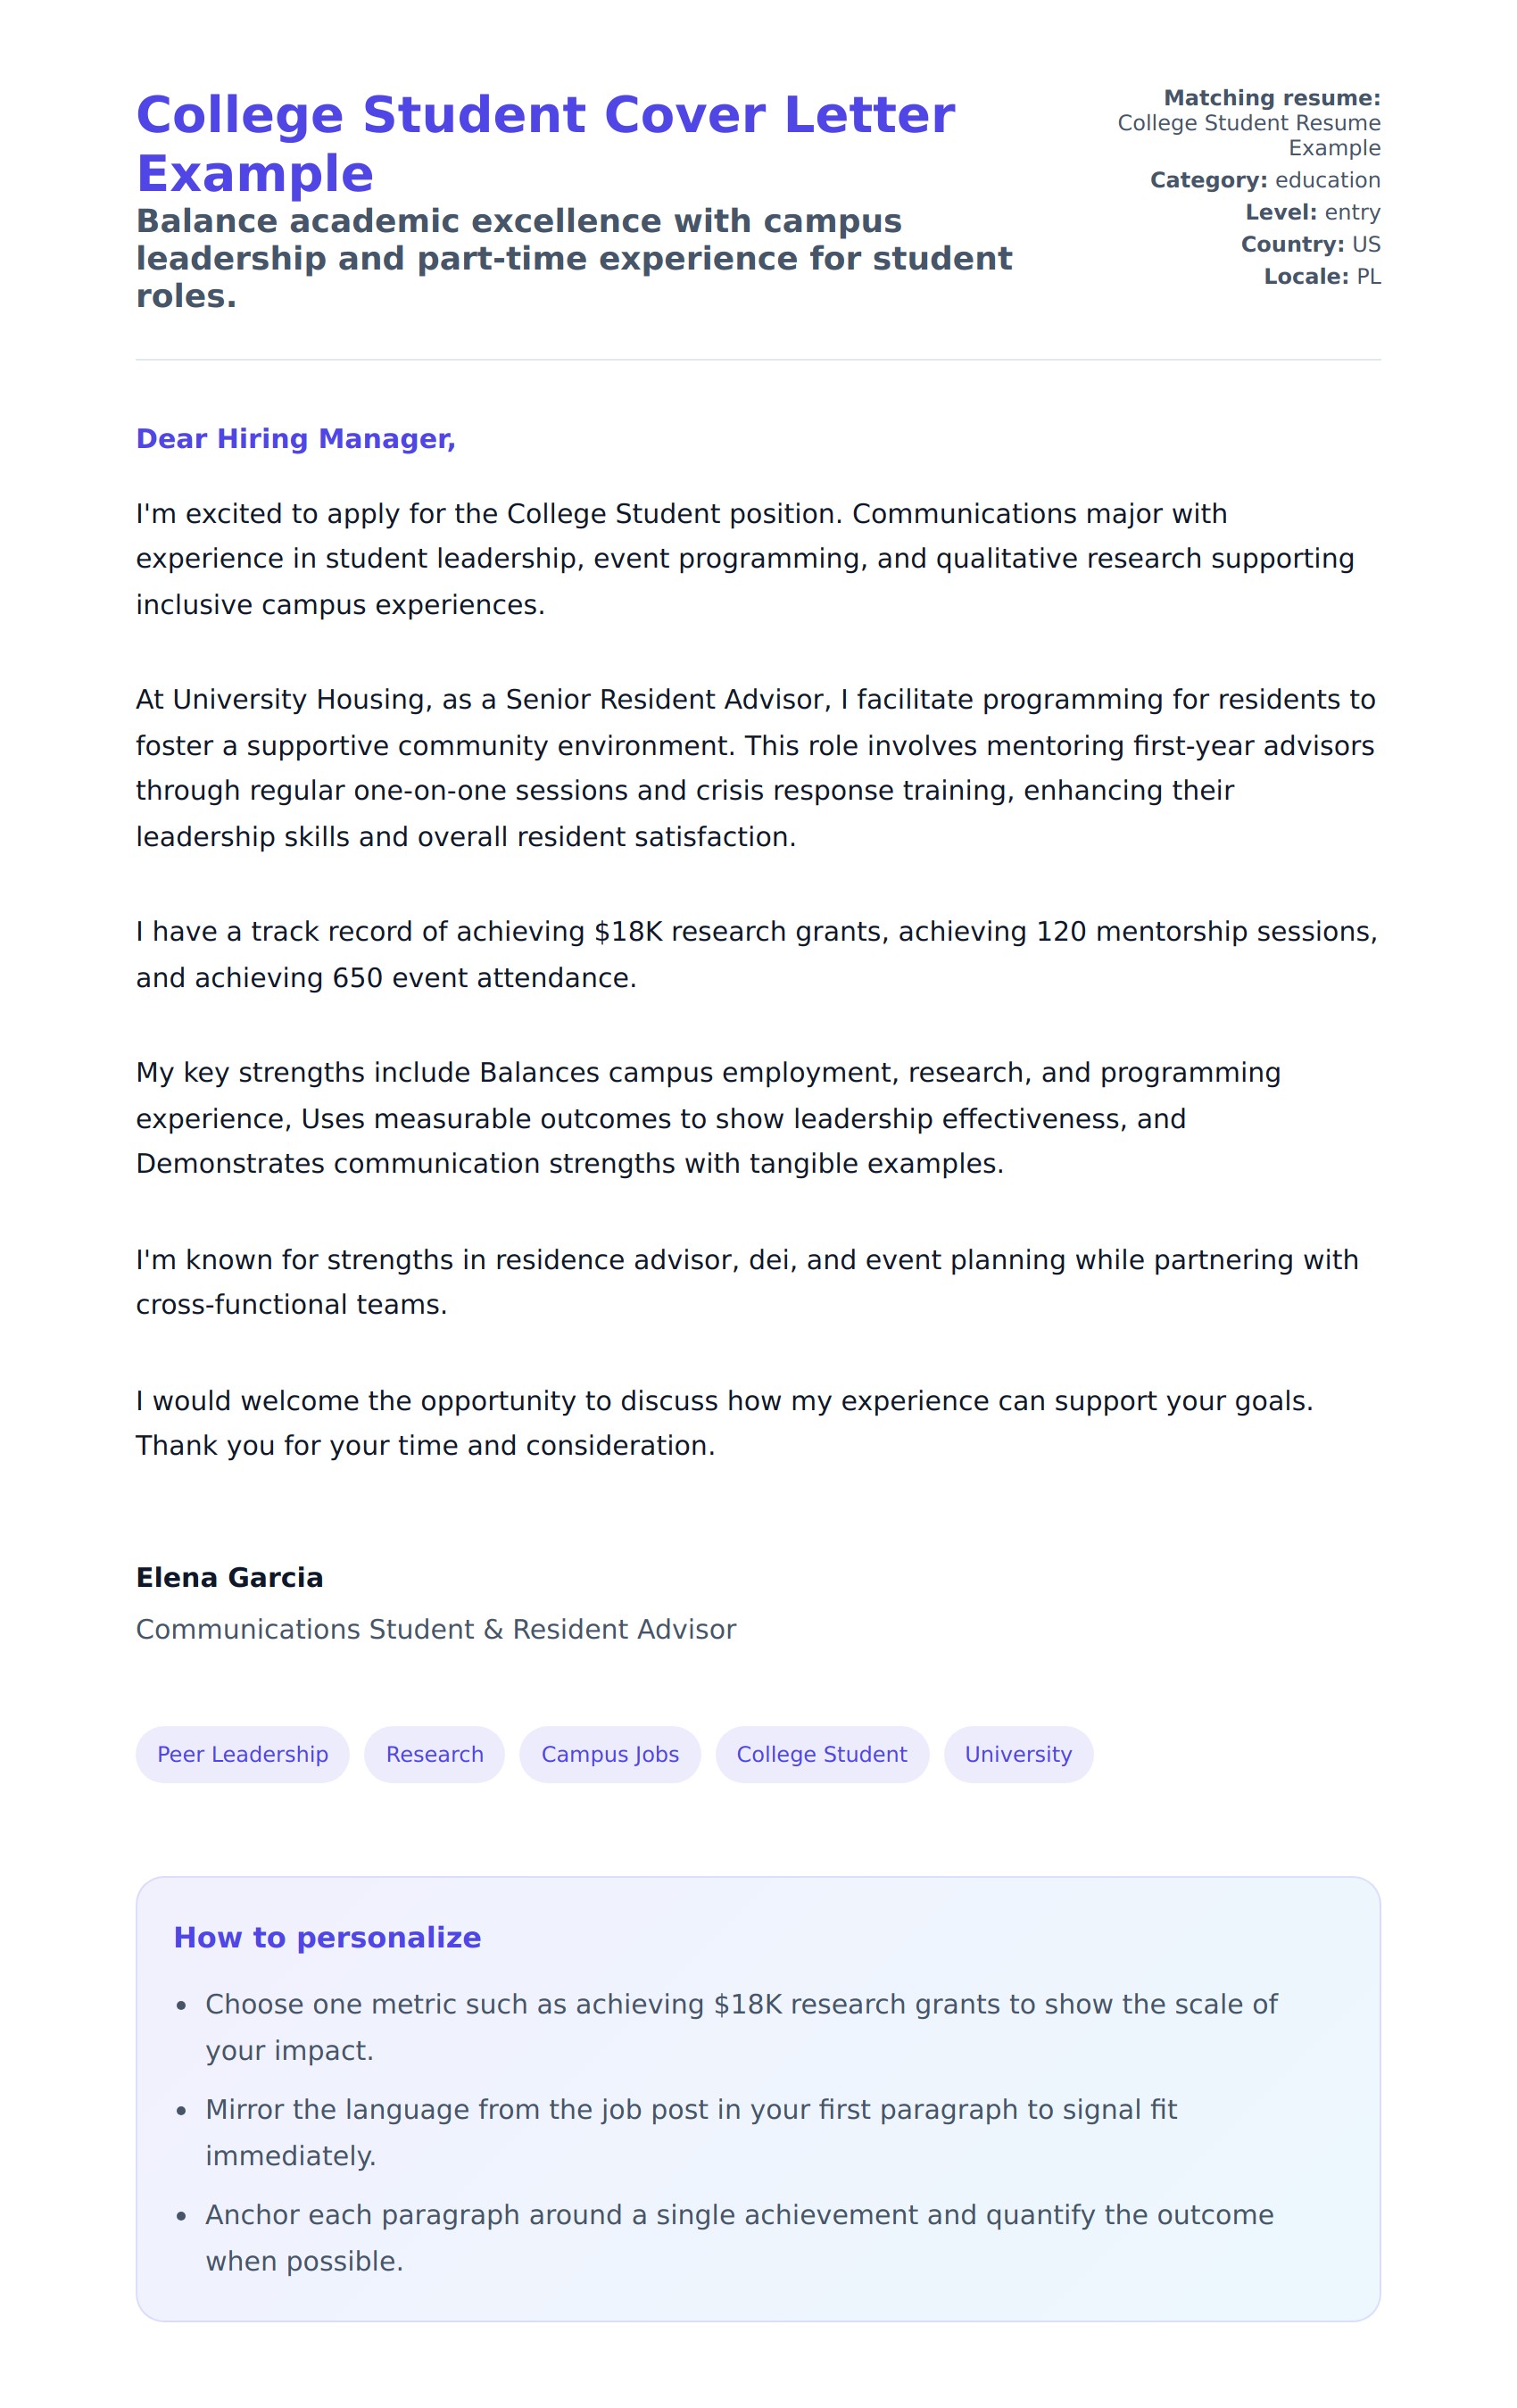The height and width of the screenshot is (2408, 1517).
Task: Click the Dear Hiring Manager greeting
Action: point(295,439)
